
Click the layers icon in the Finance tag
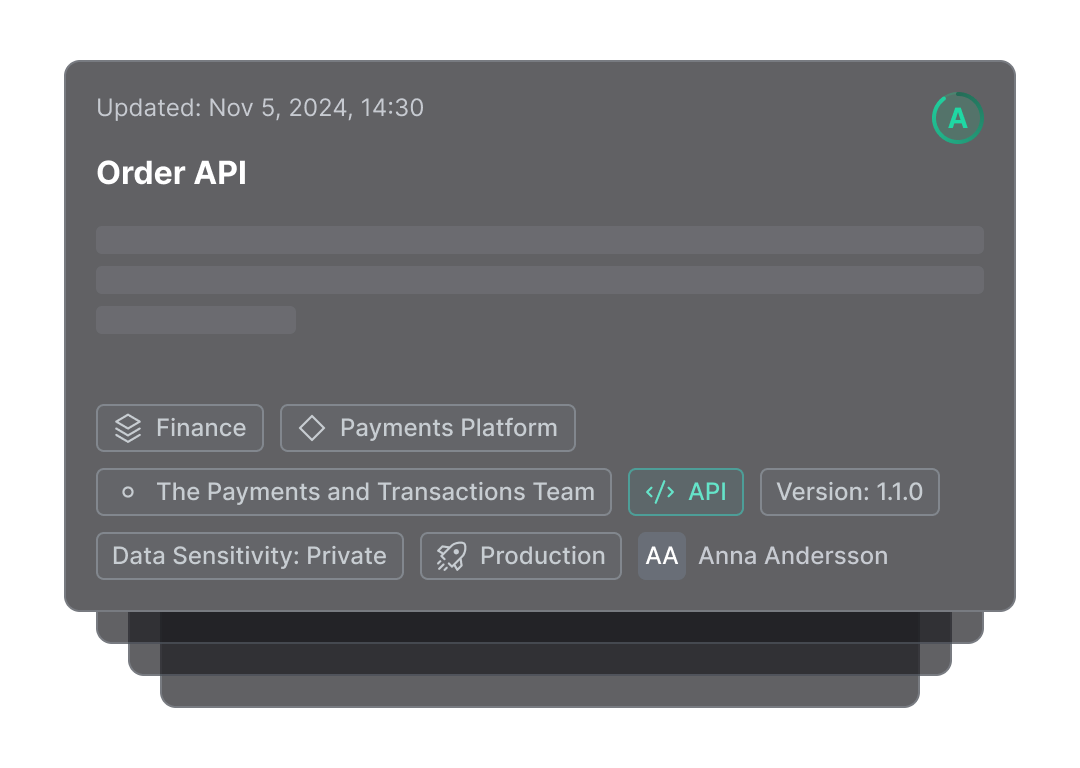click(128, 428)
